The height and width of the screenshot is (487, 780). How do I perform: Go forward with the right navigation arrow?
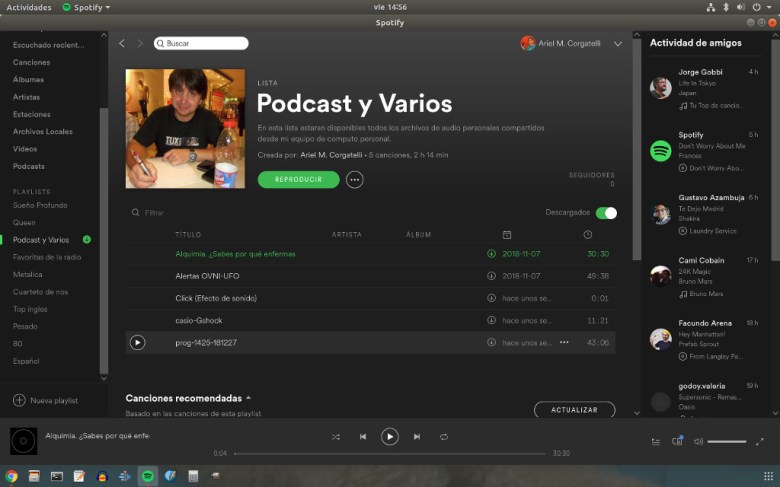coord(140,44)
